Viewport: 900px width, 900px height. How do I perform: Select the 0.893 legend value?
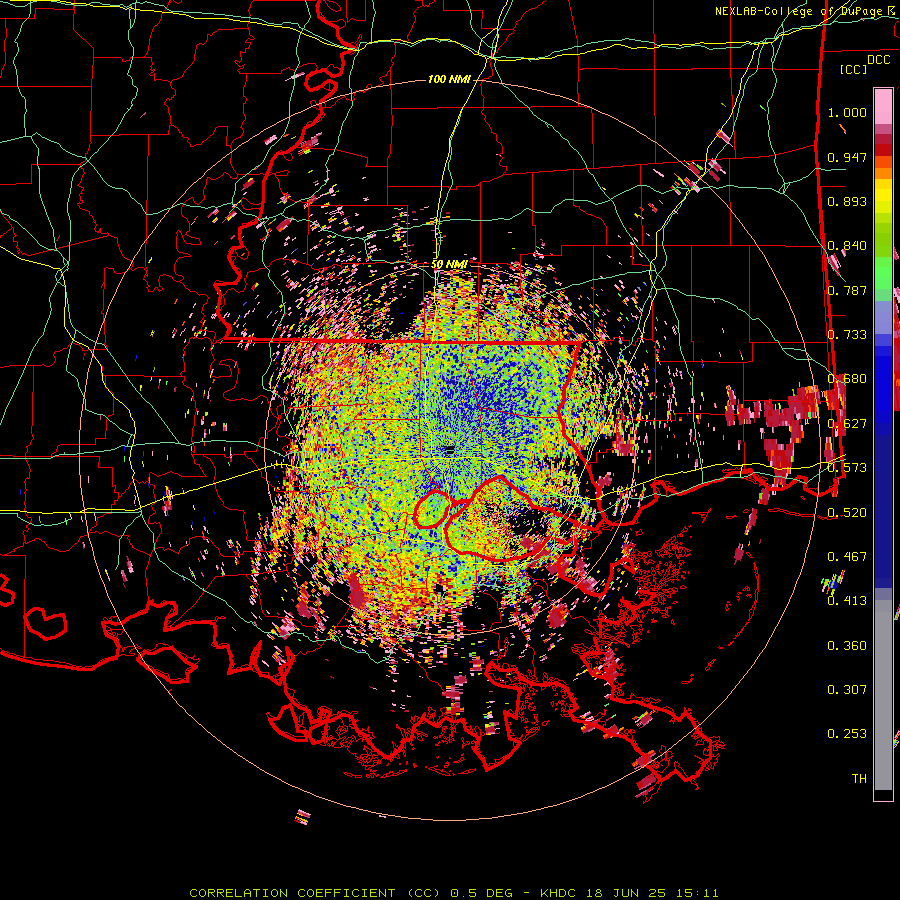tap(847, 201)
